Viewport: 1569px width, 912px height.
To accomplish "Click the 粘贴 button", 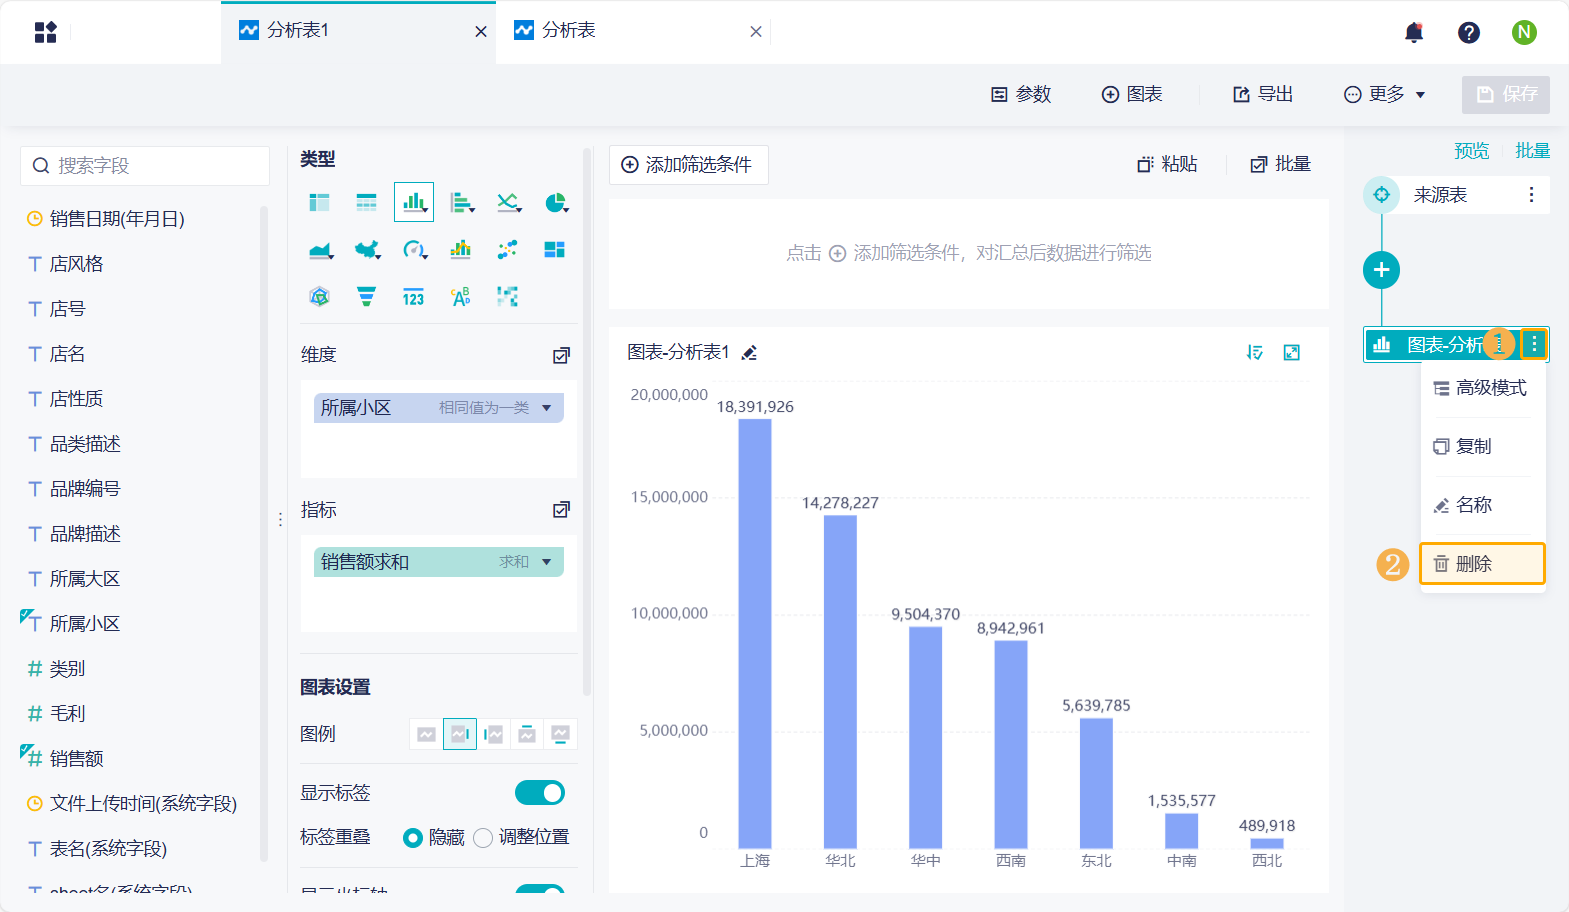I will tap(1167, 164).
